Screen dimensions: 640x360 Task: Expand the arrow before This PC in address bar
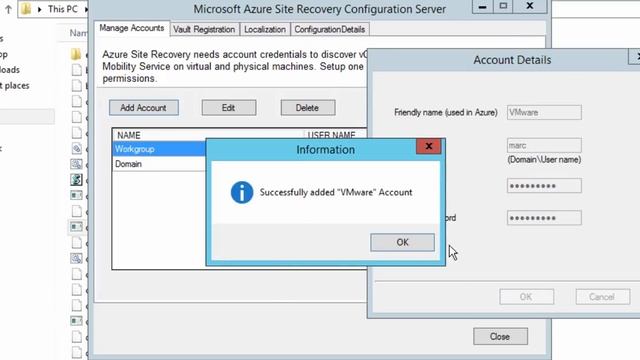[40, 9]
